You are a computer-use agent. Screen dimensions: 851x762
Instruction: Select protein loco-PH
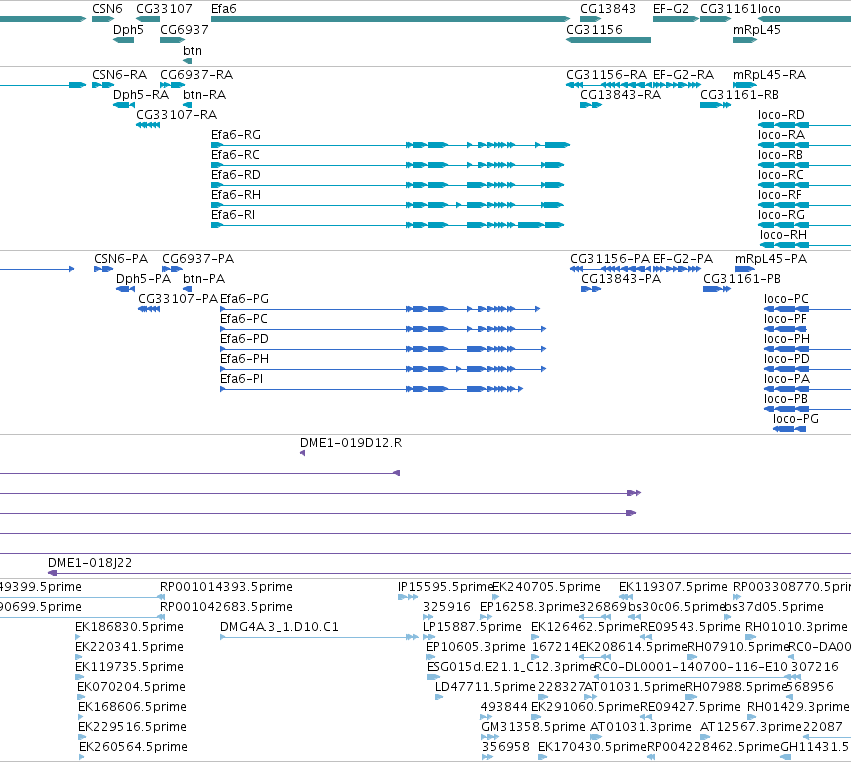pyautogui.click(x=808, y=349)
